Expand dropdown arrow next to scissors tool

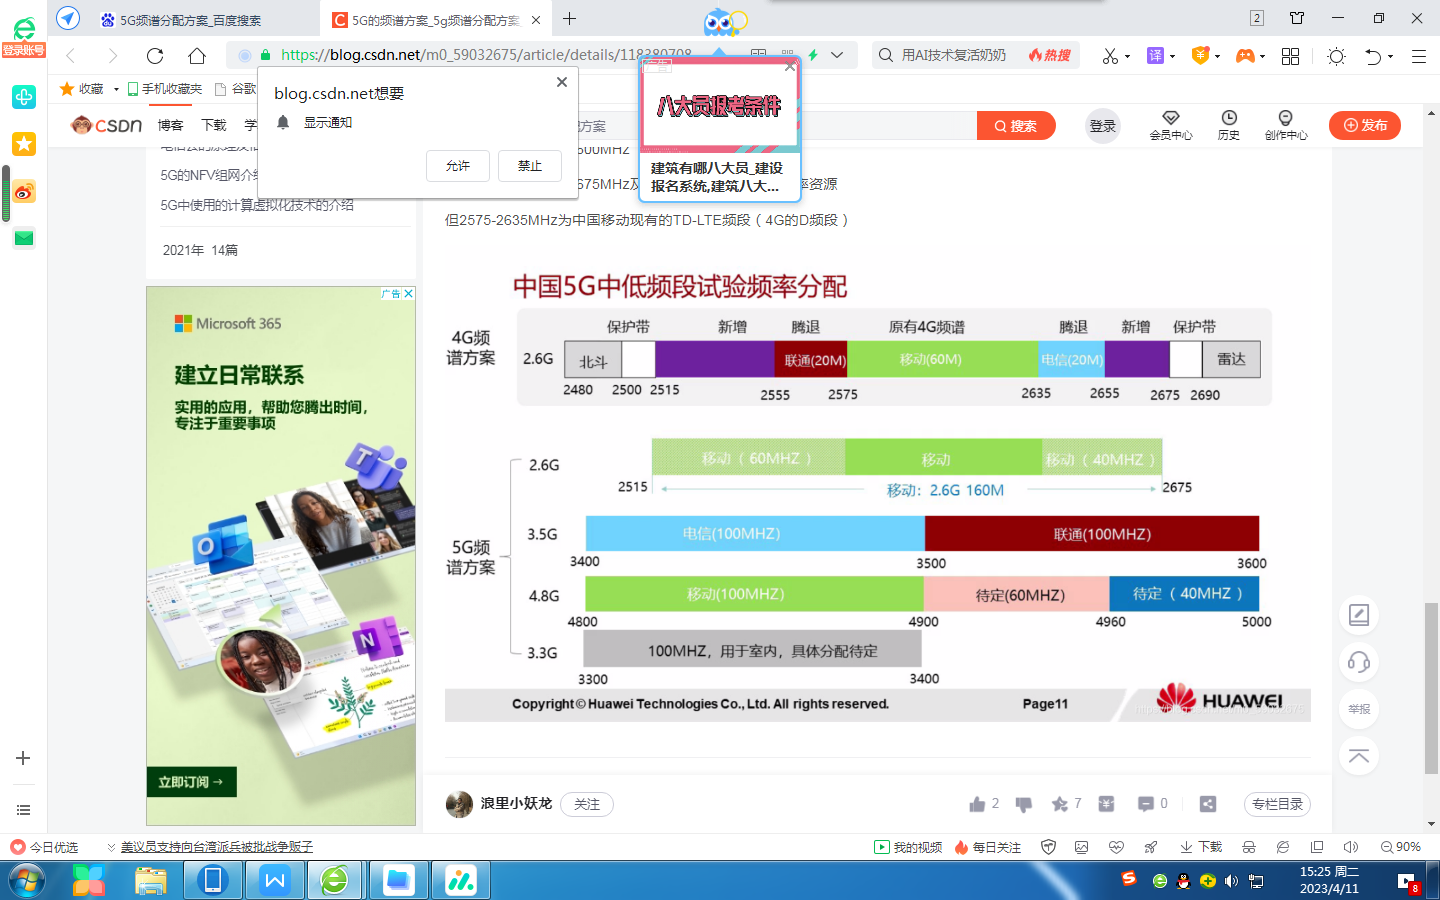pos(1127,57)
